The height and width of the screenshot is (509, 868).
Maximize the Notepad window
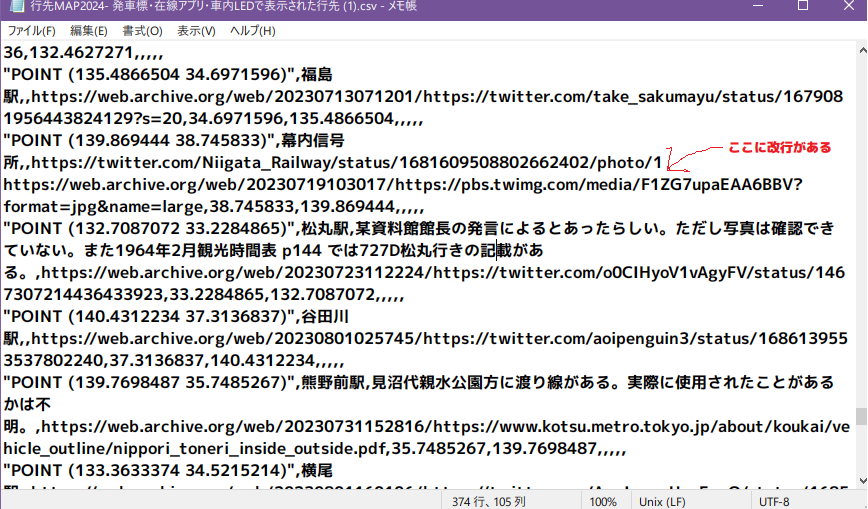tap(803, 6)
